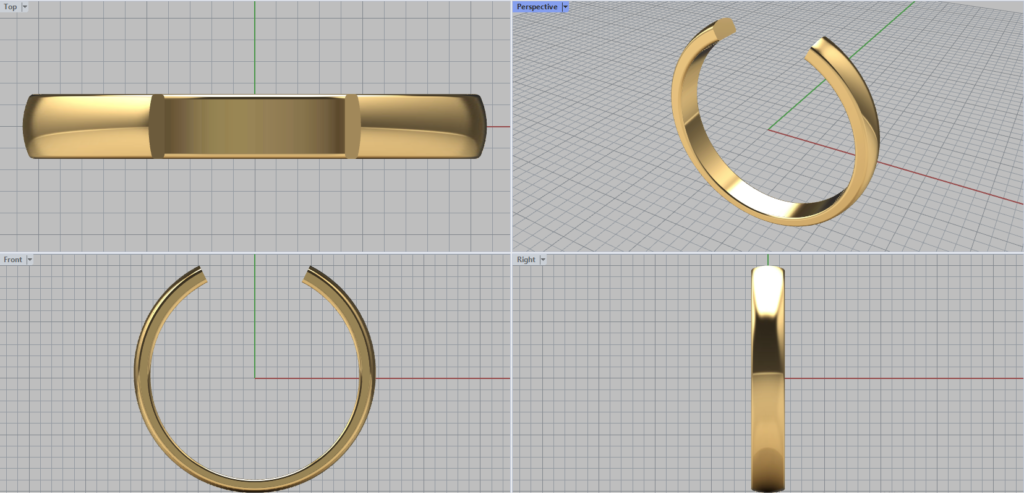Select the recessed center panel in Top view
The image size is (1024, 494).
(254, 126)
